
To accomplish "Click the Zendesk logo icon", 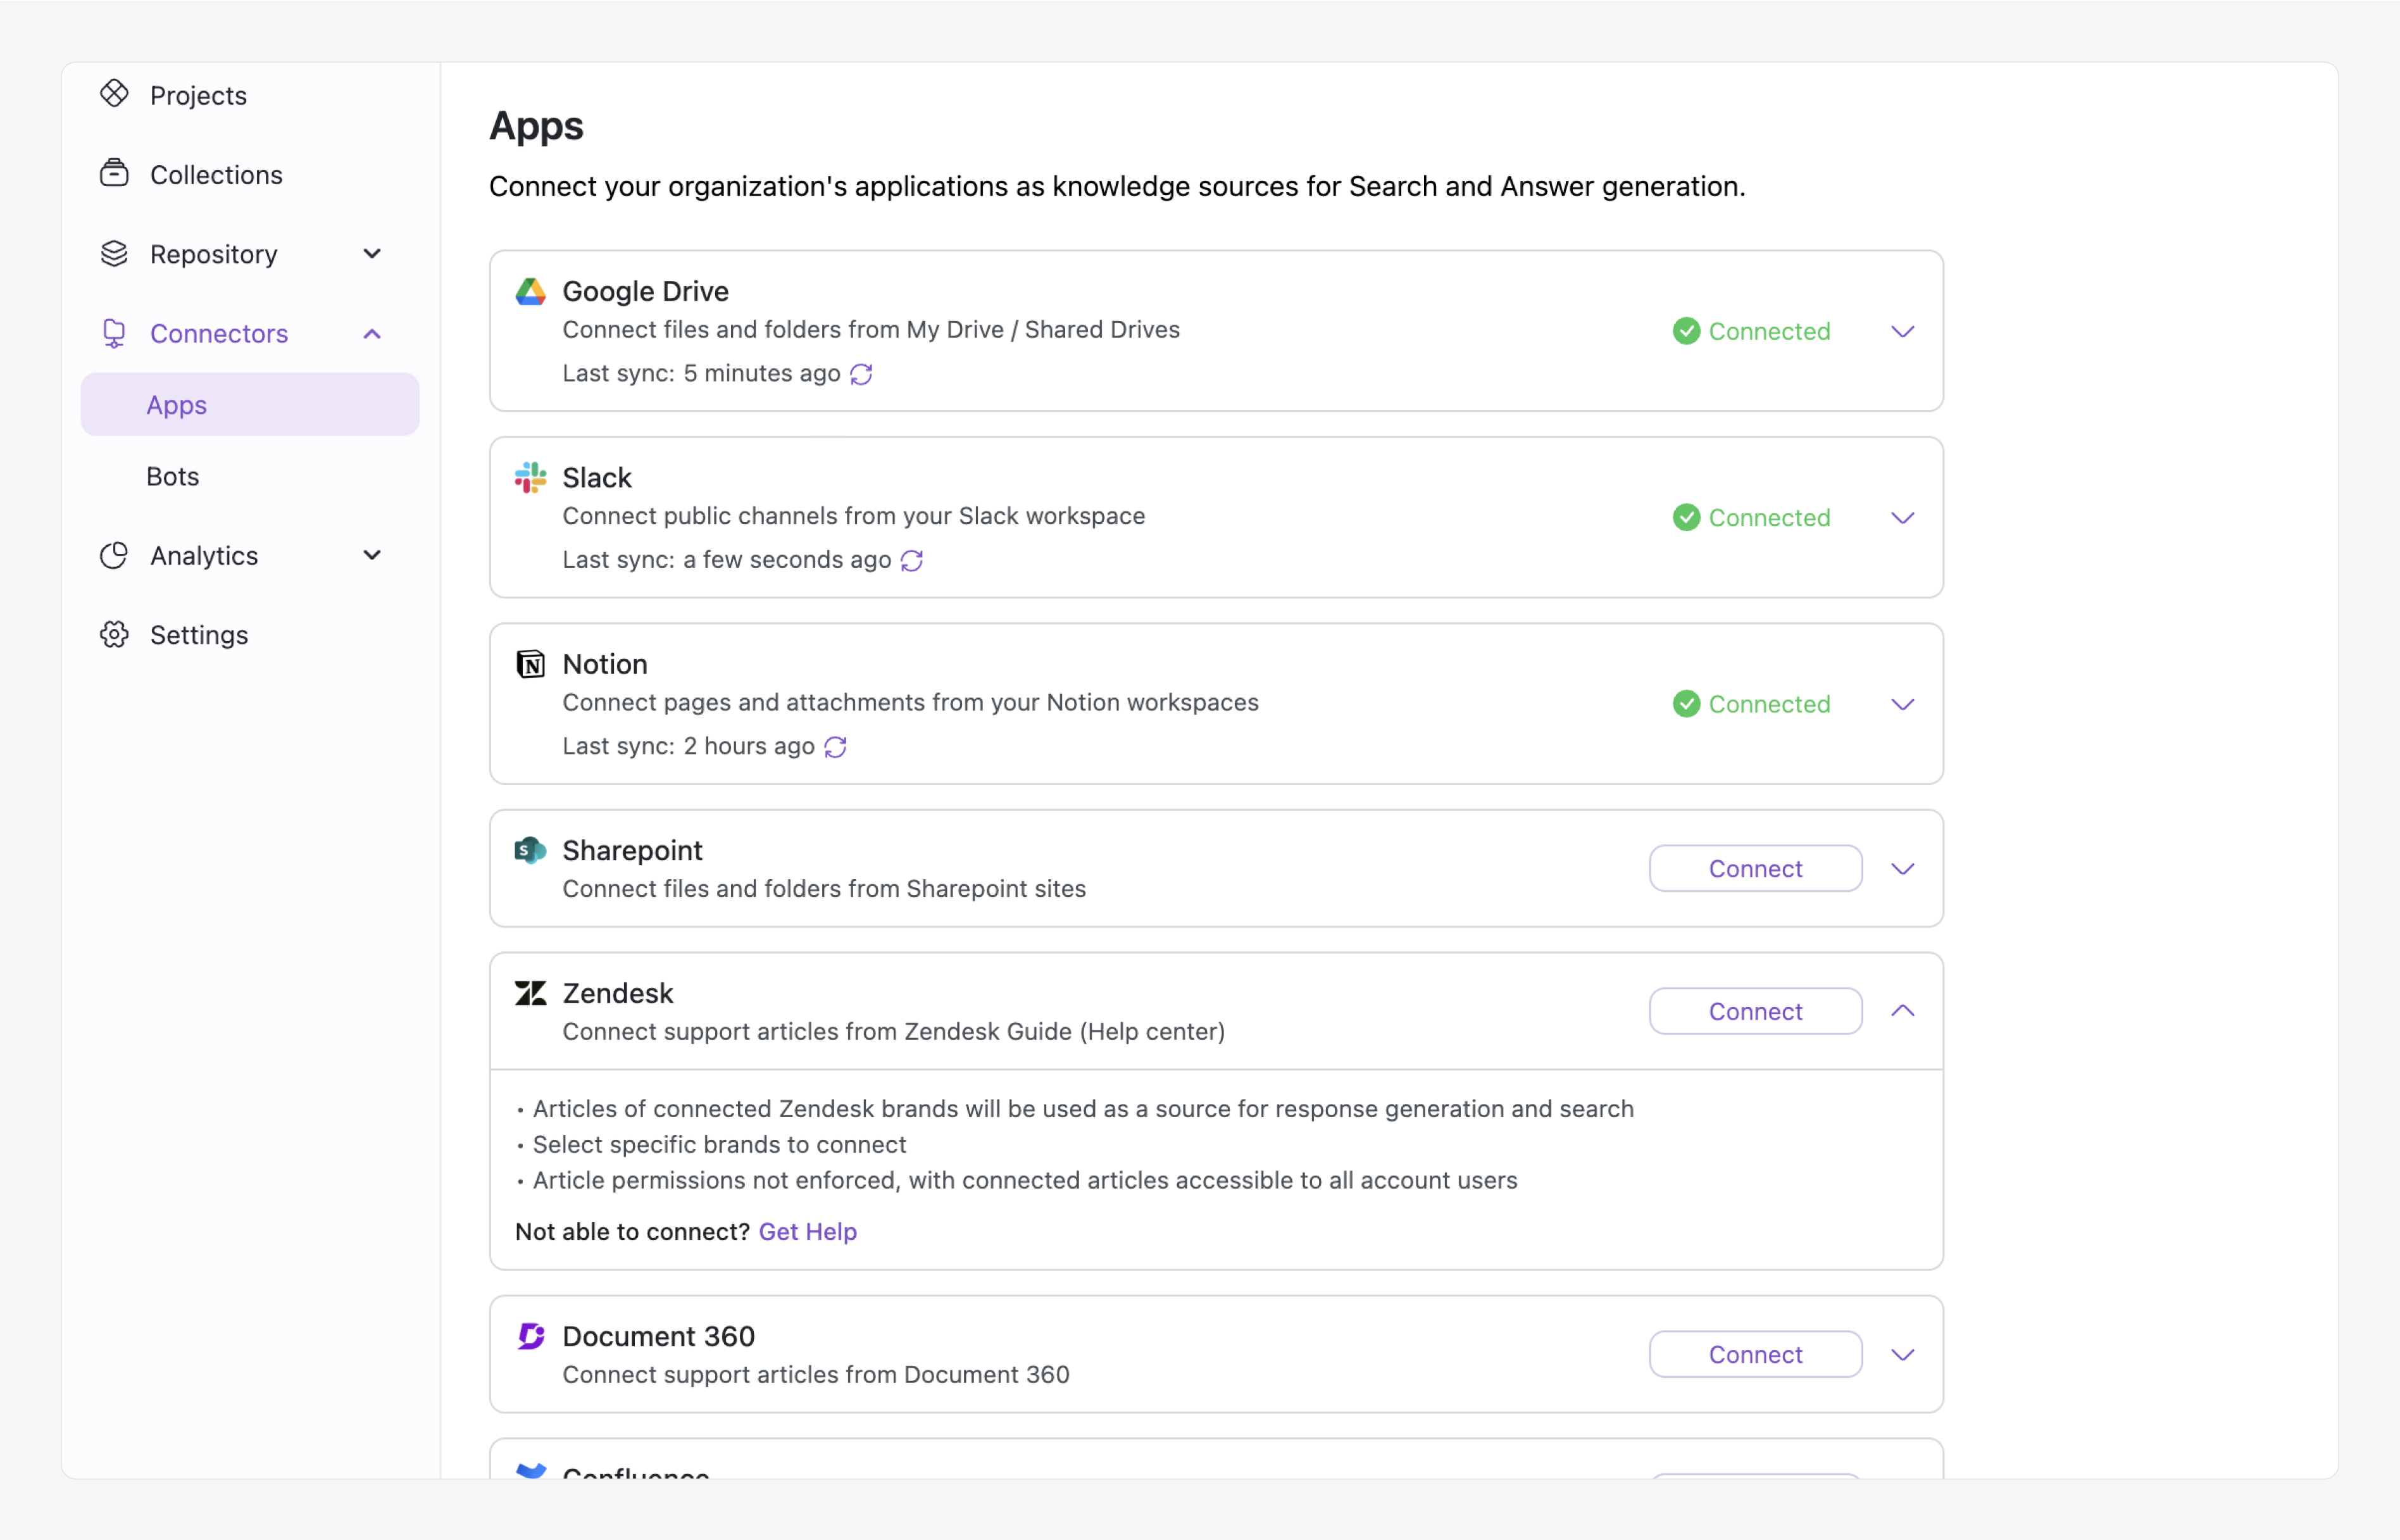I will pyautogui.click(x=530, y=993).
